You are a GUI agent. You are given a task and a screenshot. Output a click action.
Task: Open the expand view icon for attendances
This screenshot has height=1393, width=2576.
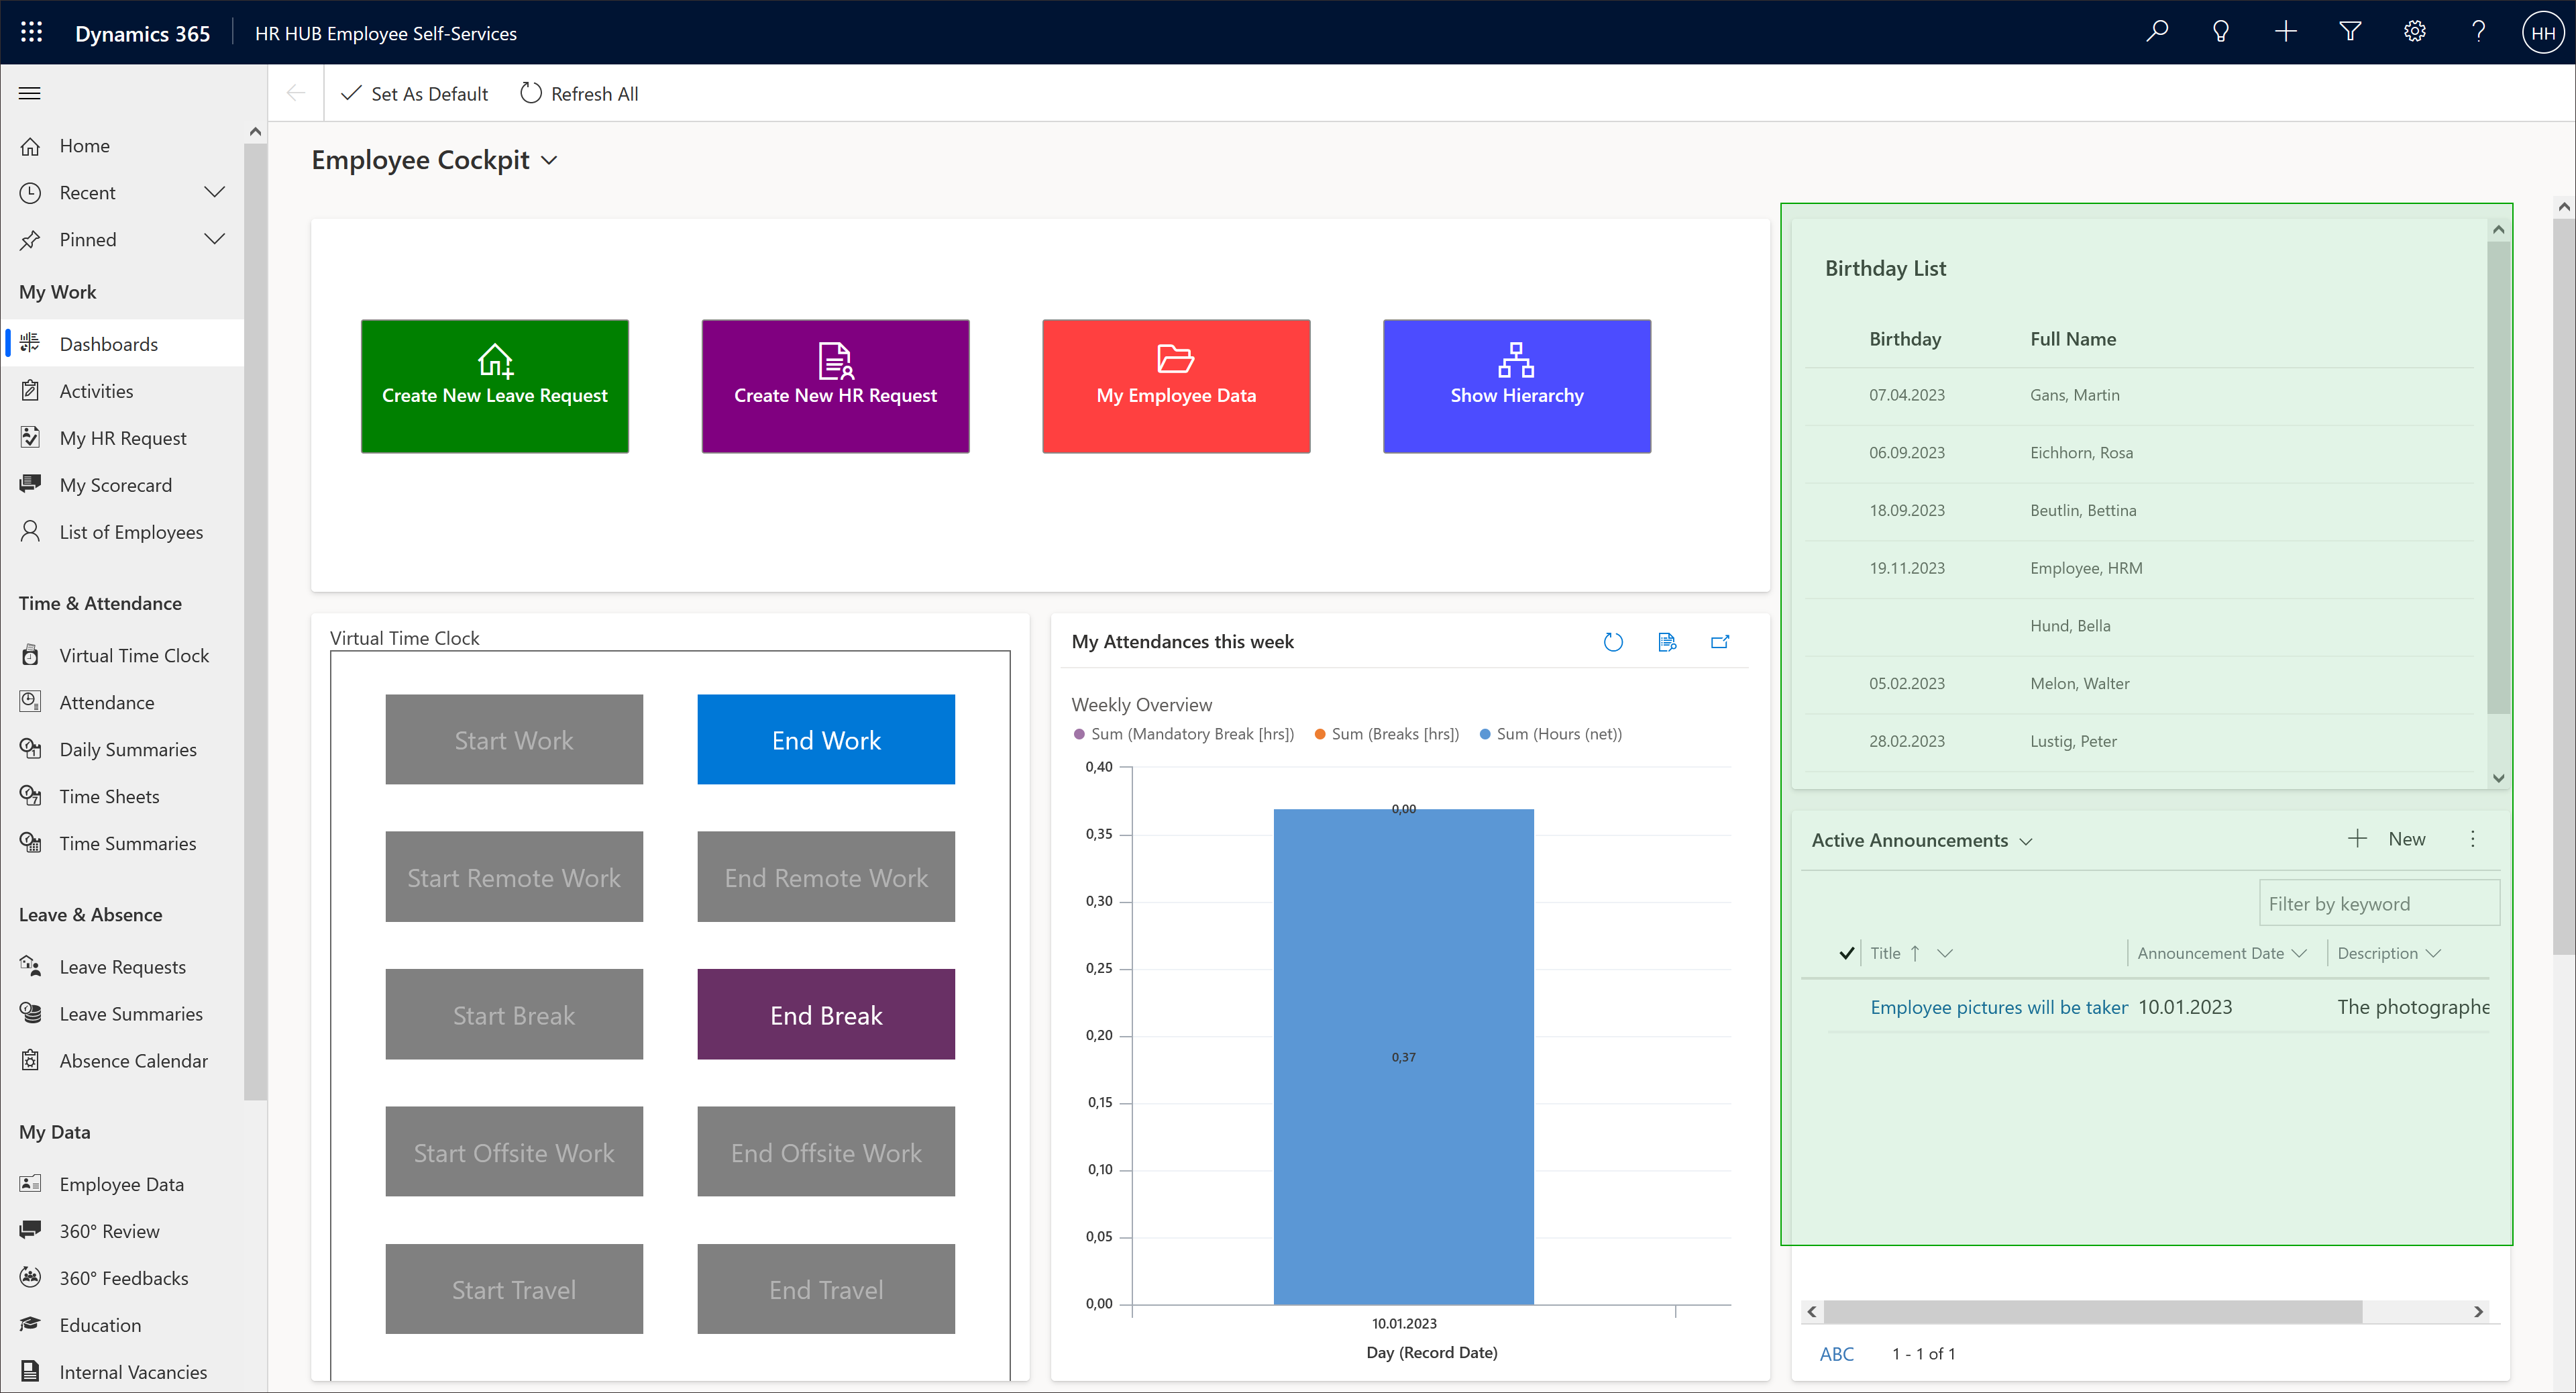(x=1720, y=641)
